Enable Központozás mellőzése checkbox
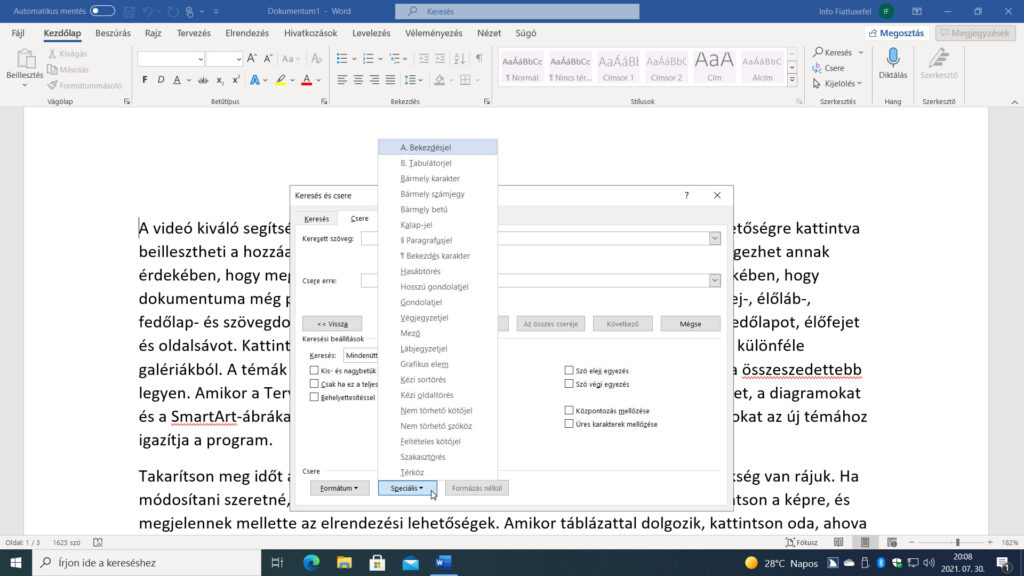 569,411
